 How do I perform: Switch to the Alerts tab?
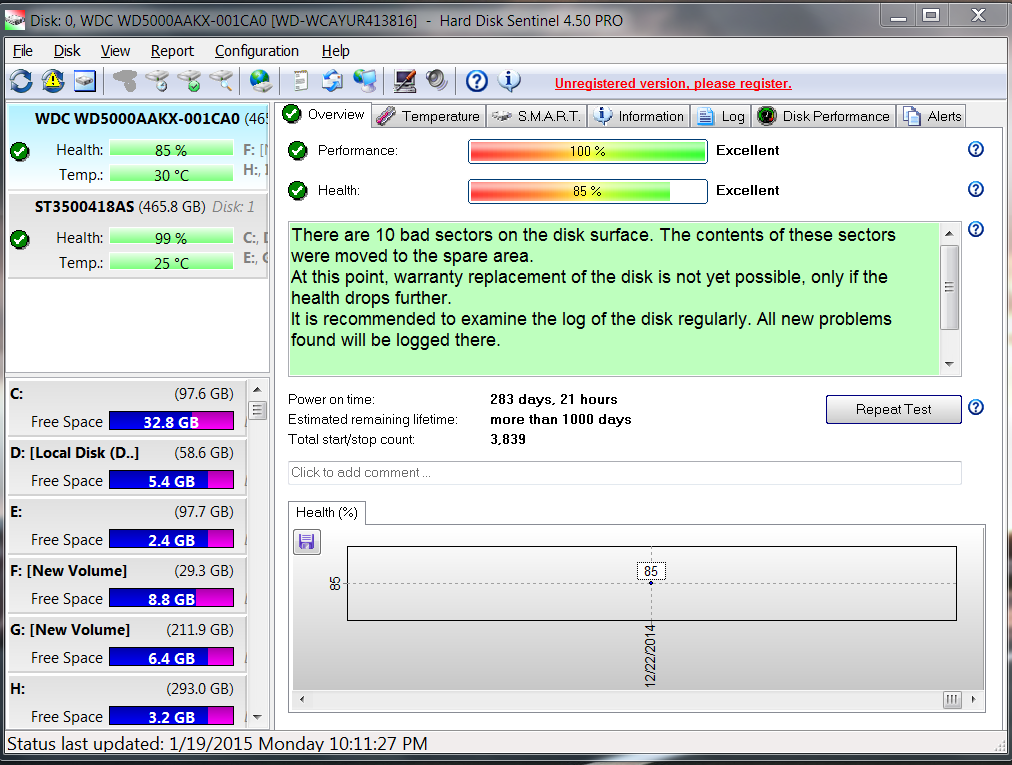point(932,116)
